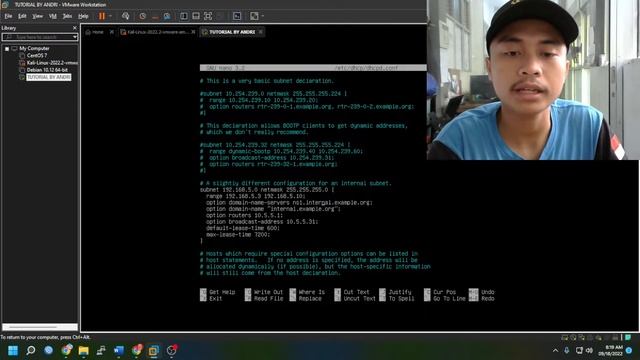
Task: Click the max-lease-time 7200 line
Action: (238, 235)
